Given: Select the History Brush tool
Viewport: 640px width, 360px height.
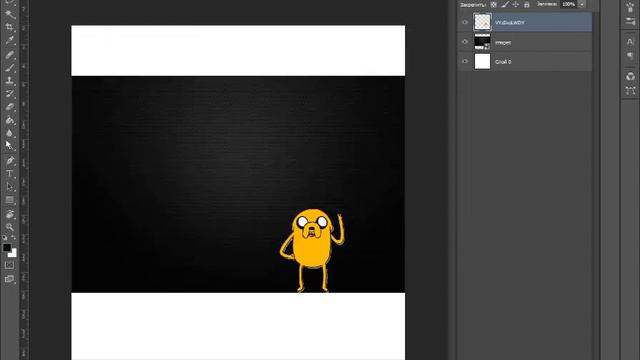Looking at the screenshot, I should tap(9, 94).
